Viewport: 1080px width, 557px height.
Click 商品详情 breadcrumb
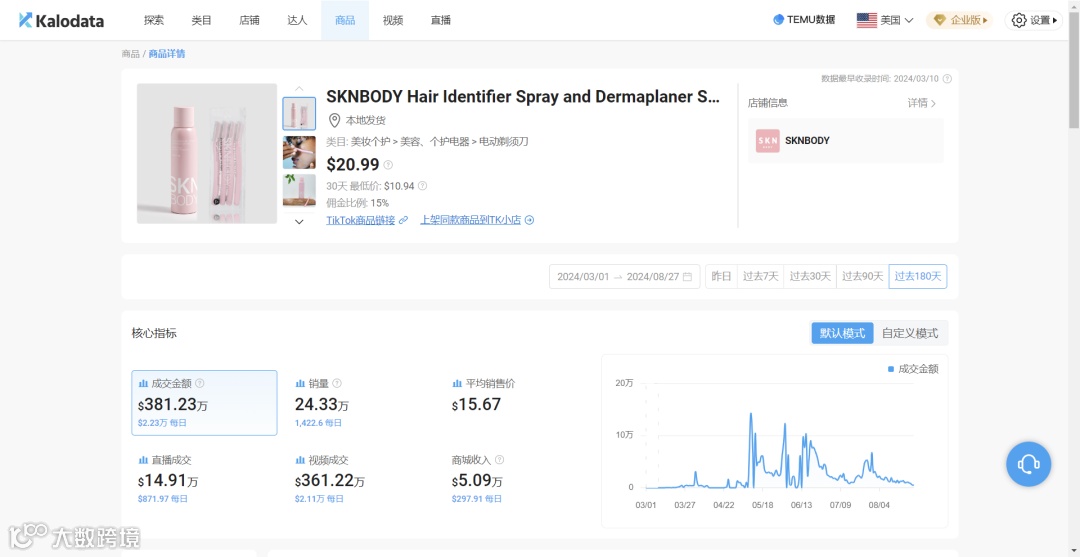pos(167,54)
